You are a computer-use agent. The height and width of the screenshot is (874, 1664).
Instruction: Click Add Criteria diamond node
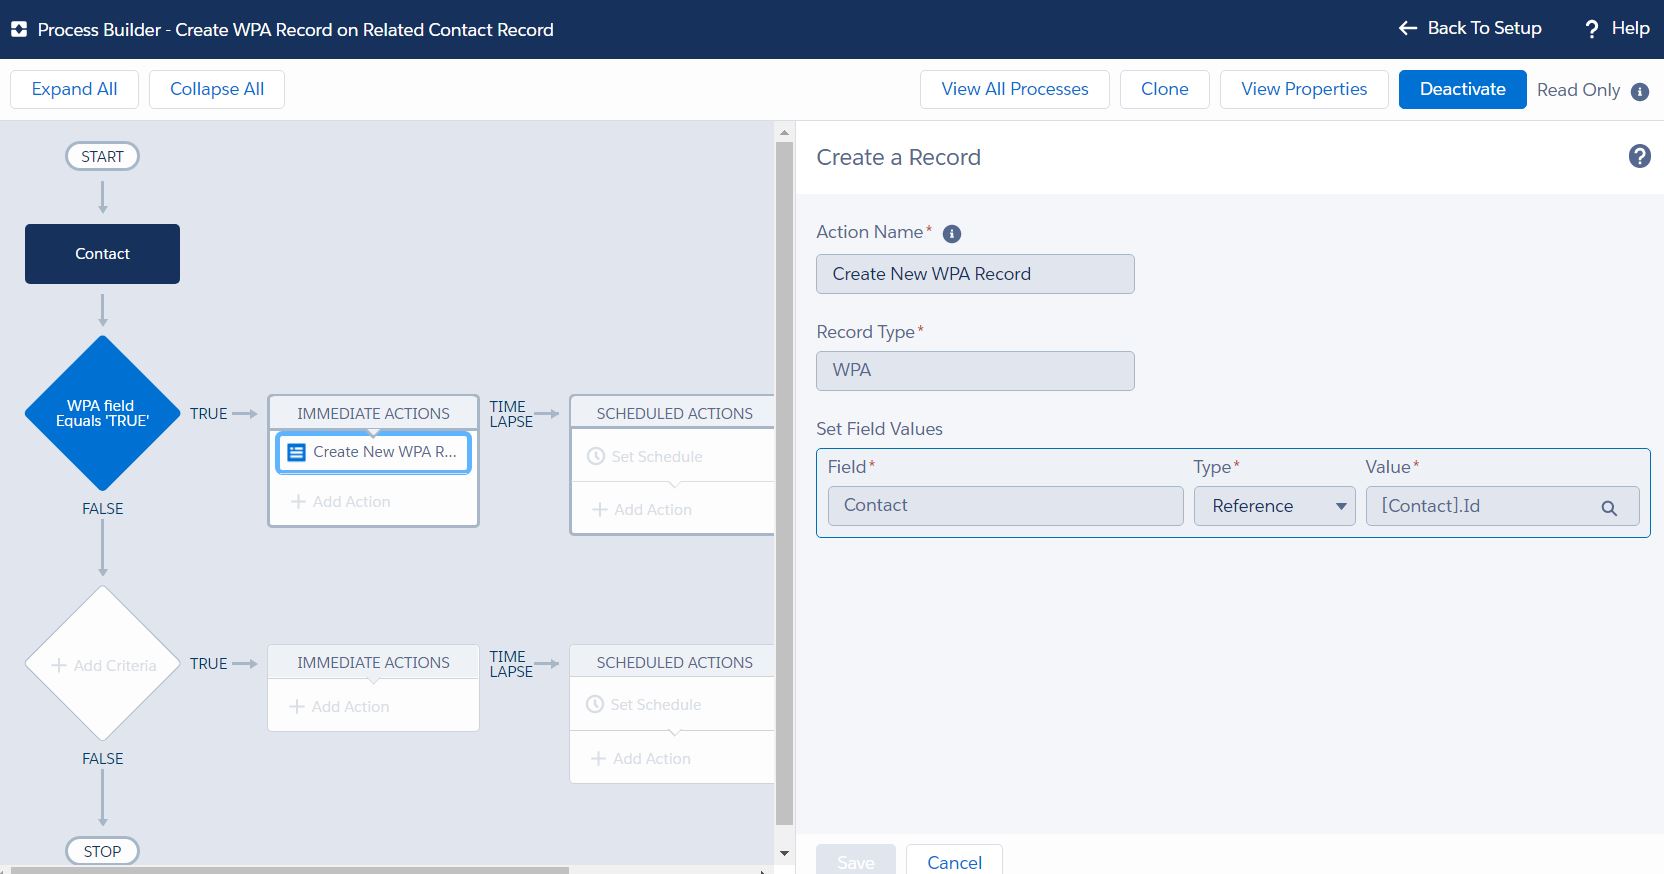coord(102,664)
